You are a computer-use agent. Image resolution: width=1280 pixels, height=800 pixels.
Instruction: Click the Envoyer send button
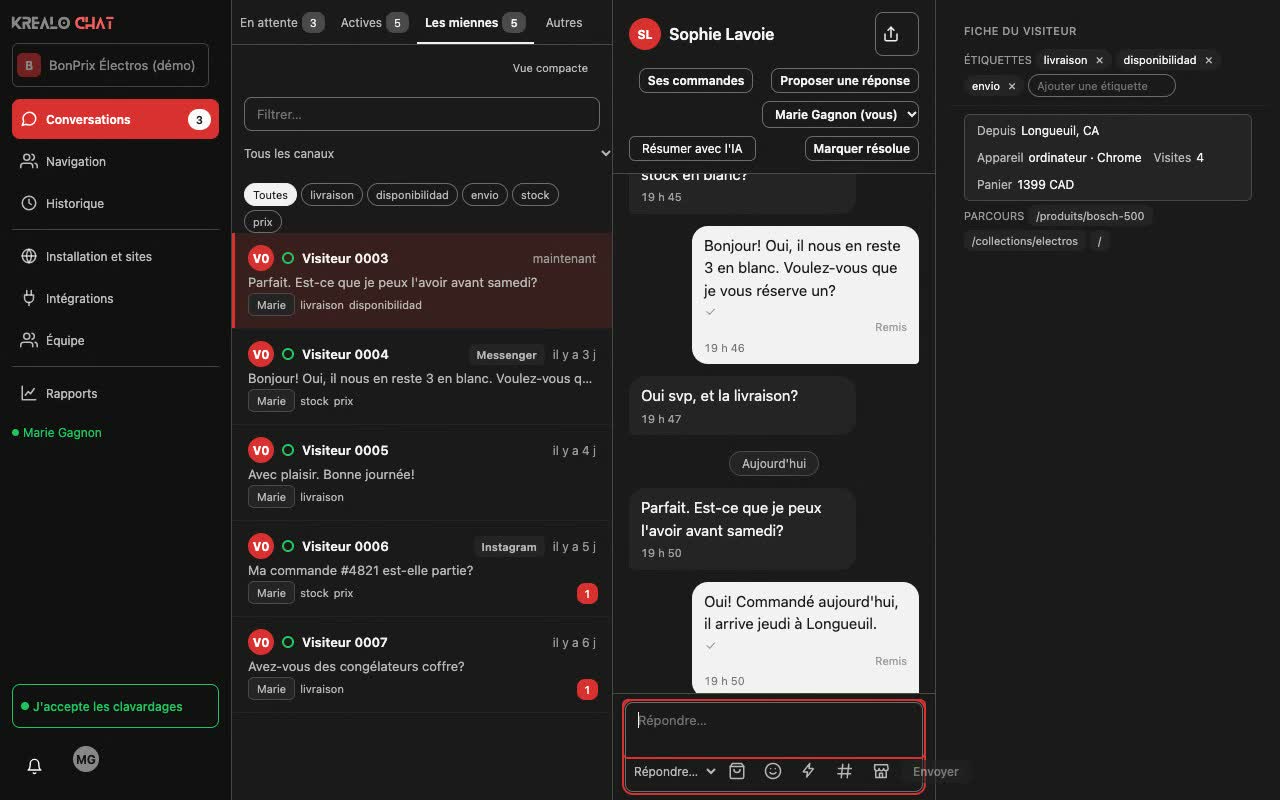936,771
